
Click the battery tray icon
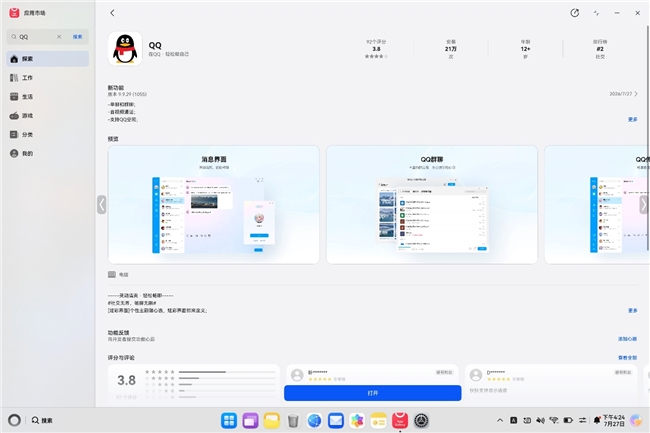568,420
